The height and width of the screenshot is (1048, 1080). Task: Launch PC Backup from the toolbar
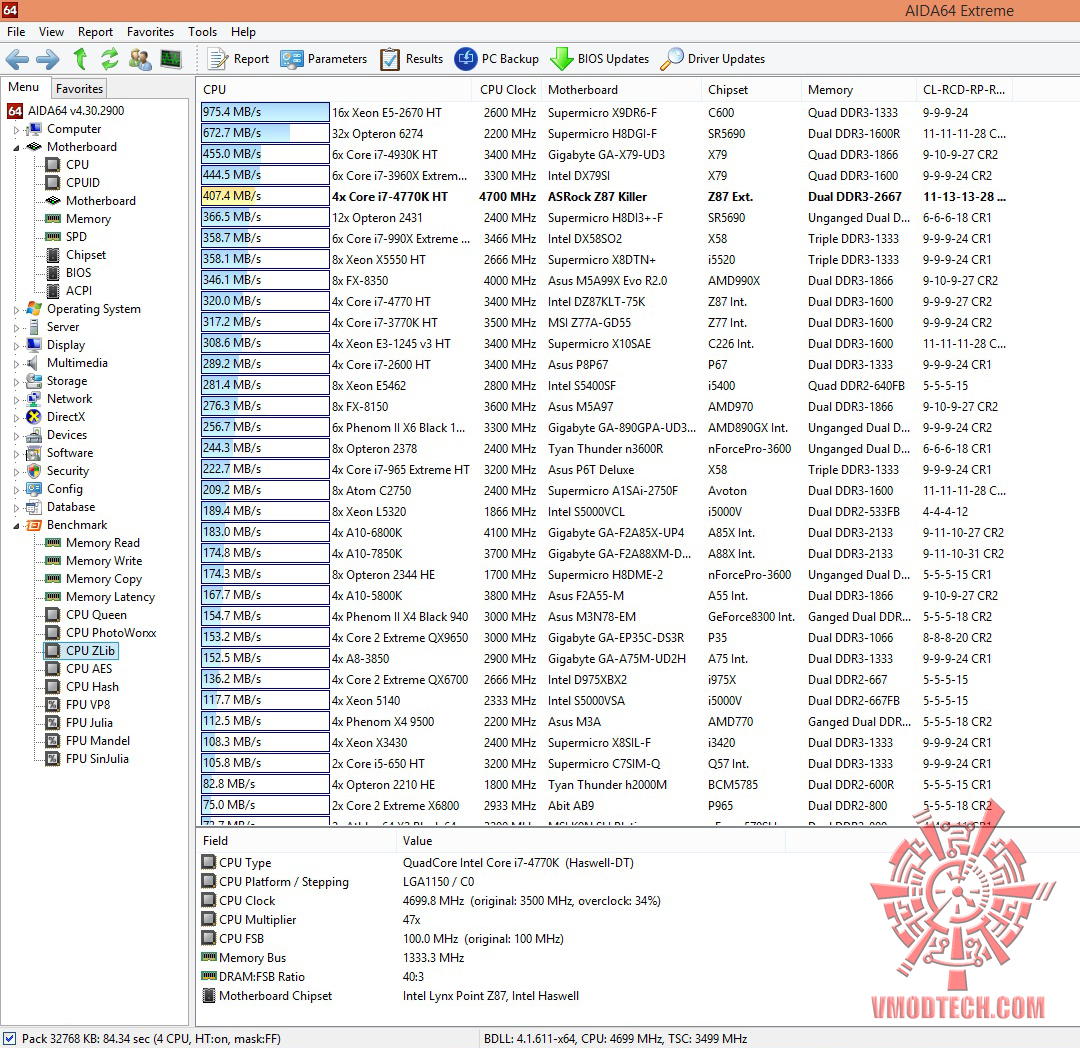(497, 59)
